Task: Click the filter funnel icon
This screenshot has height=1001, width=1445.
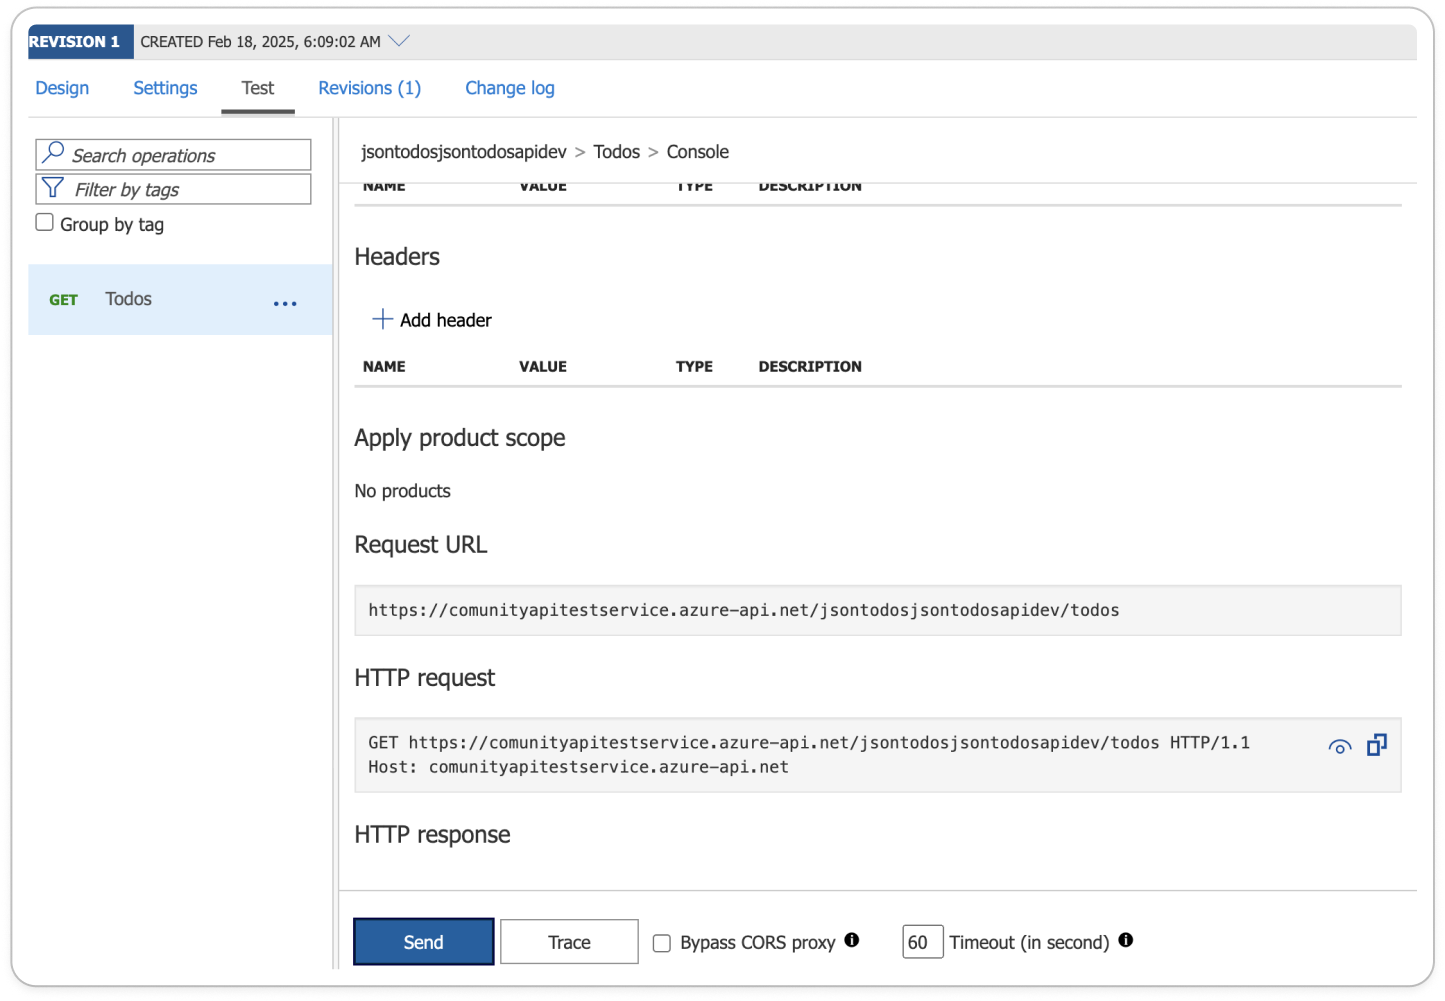Action: pos(53,188)
